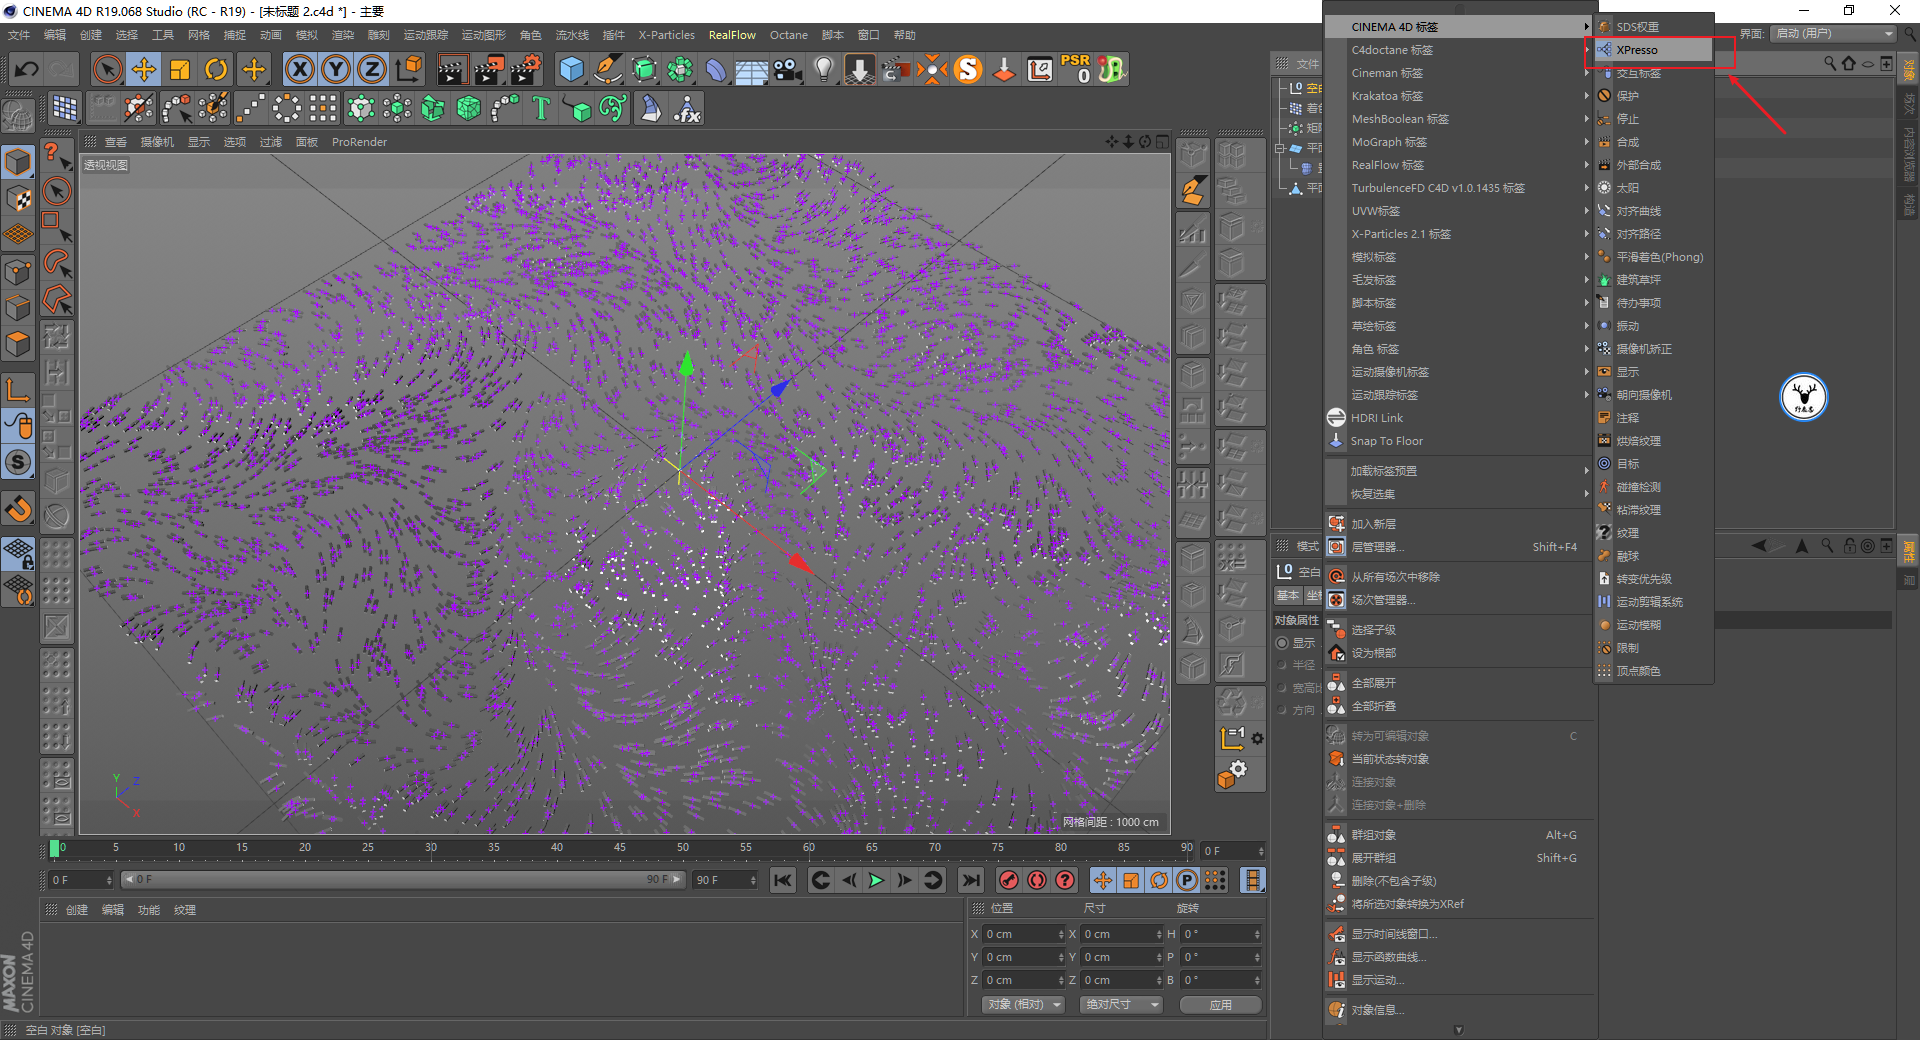Expand the 加载标签预置 submenu
This screenshot has width=1920, height=1040.
pos(1459,471)
